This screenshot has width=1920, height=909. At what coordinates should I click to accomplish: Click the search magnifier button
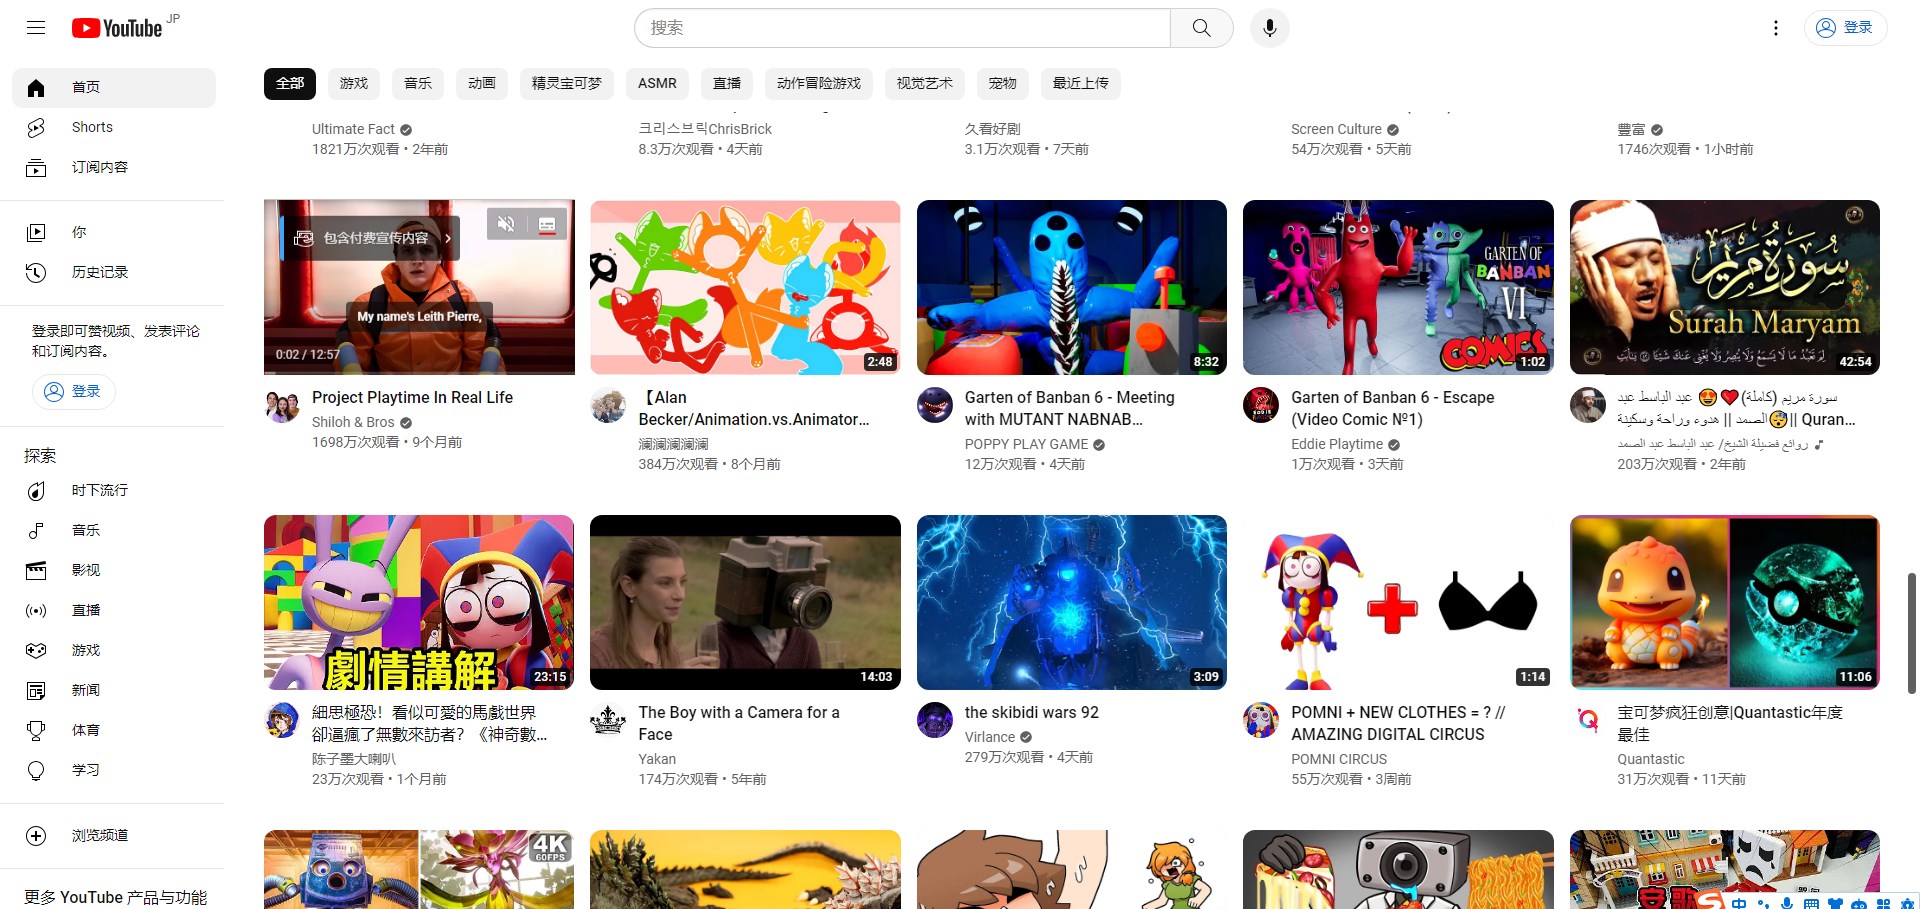[1201, 28]
